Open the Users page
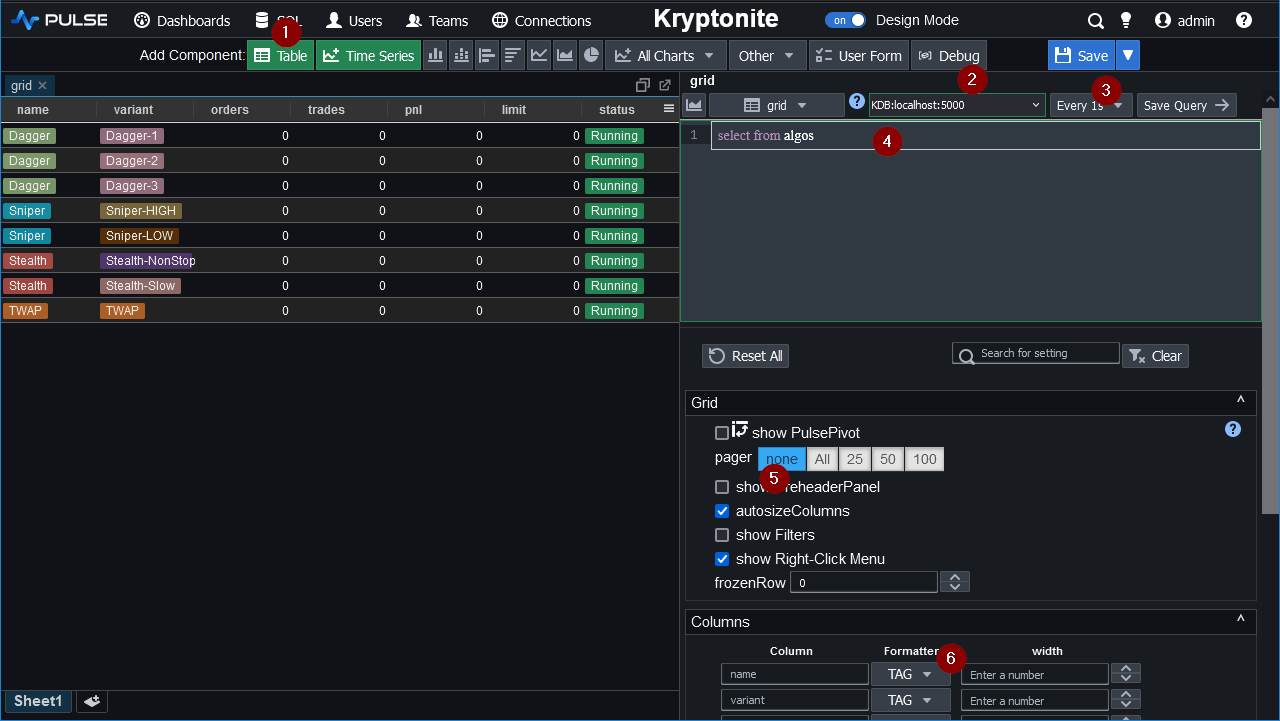 click(354, 20)
